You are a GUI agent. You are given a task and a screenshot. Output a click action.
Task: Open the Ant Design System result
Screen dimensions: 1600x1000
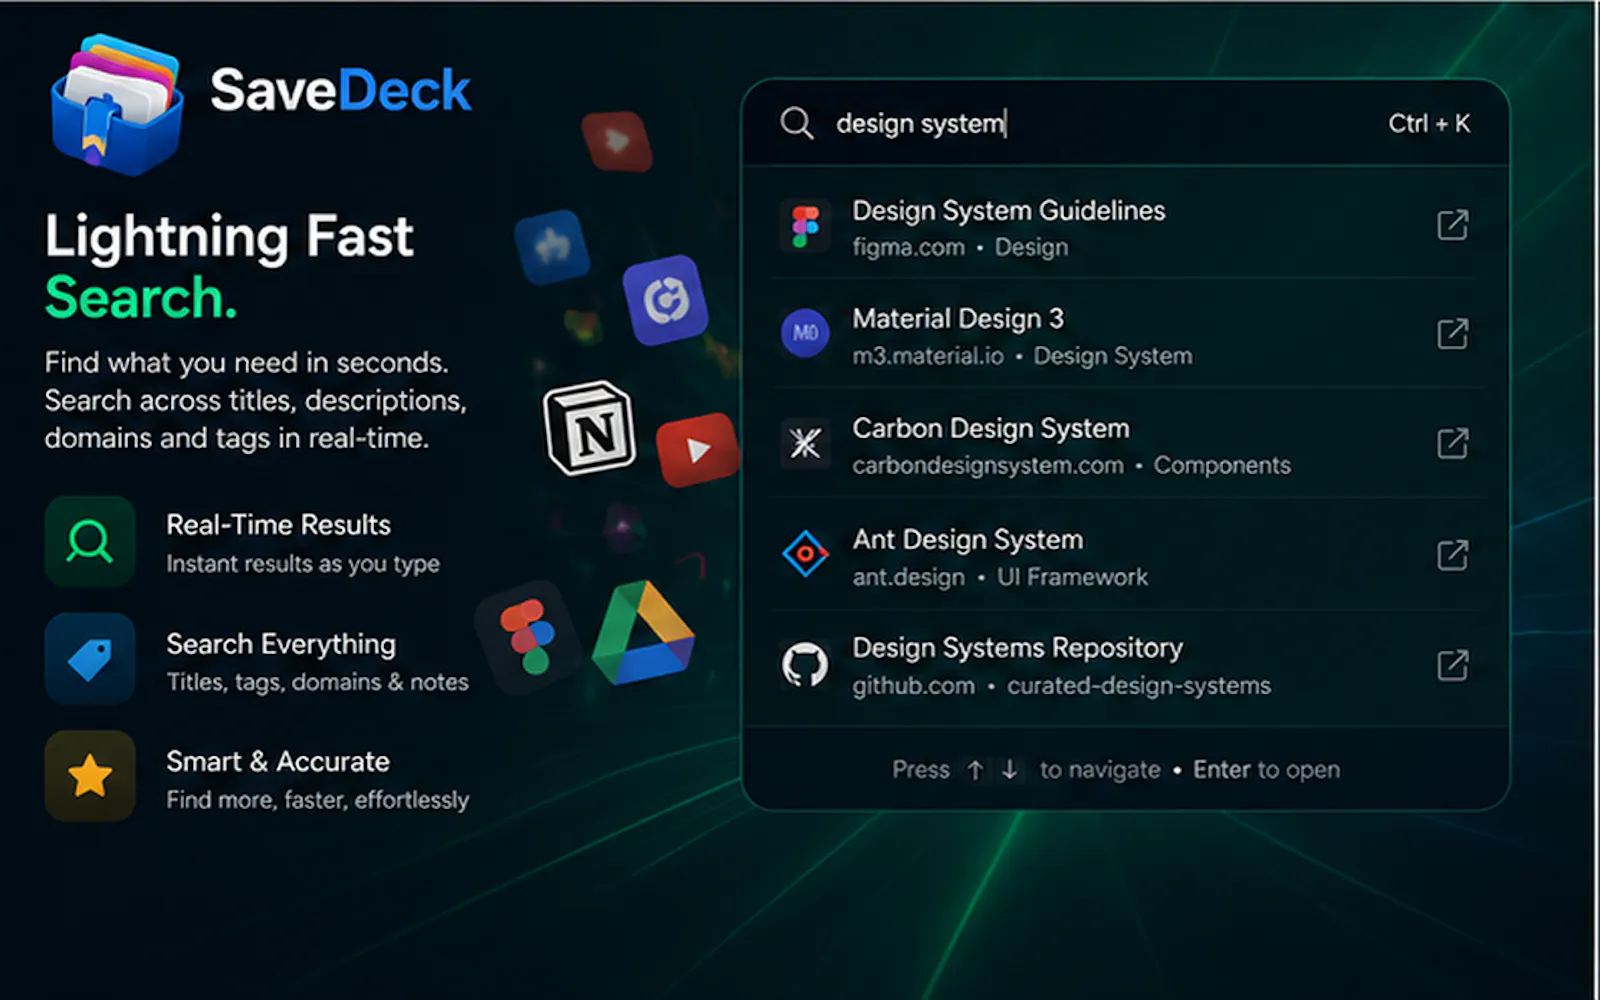(1126, 556)
